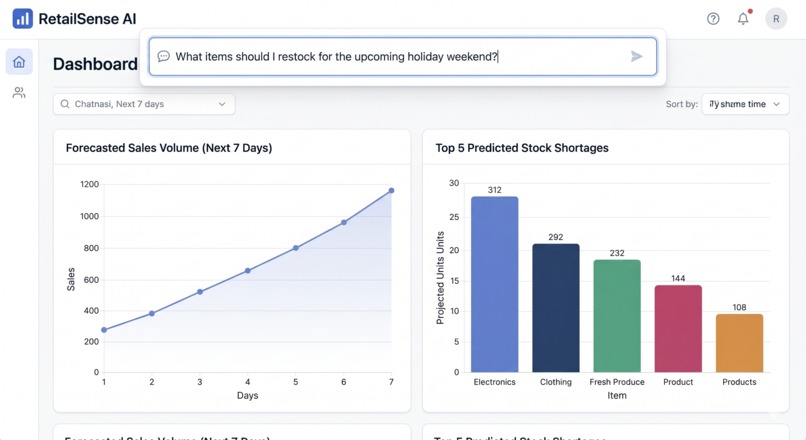Click the Forecasted Sales Volume card title
806x440 pixels.
click(x=169, y=148)
